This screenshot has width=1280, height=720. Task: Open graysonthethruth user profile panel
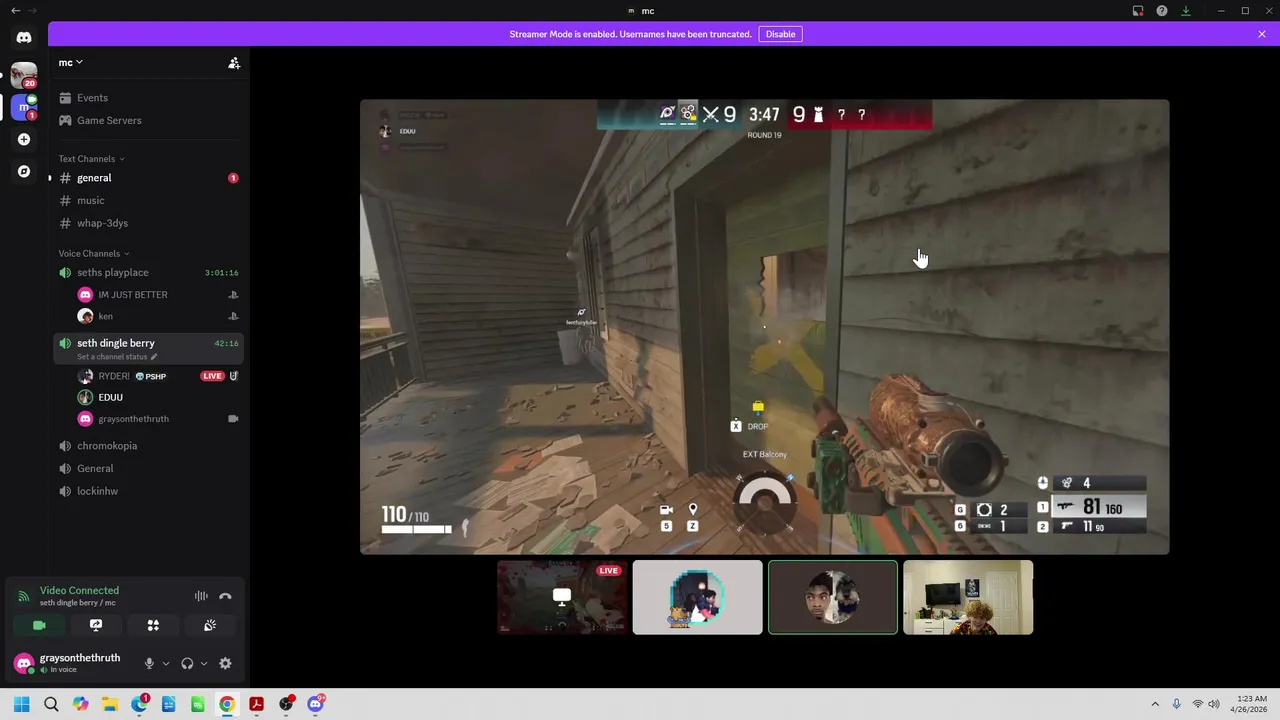tap(70, 662)
